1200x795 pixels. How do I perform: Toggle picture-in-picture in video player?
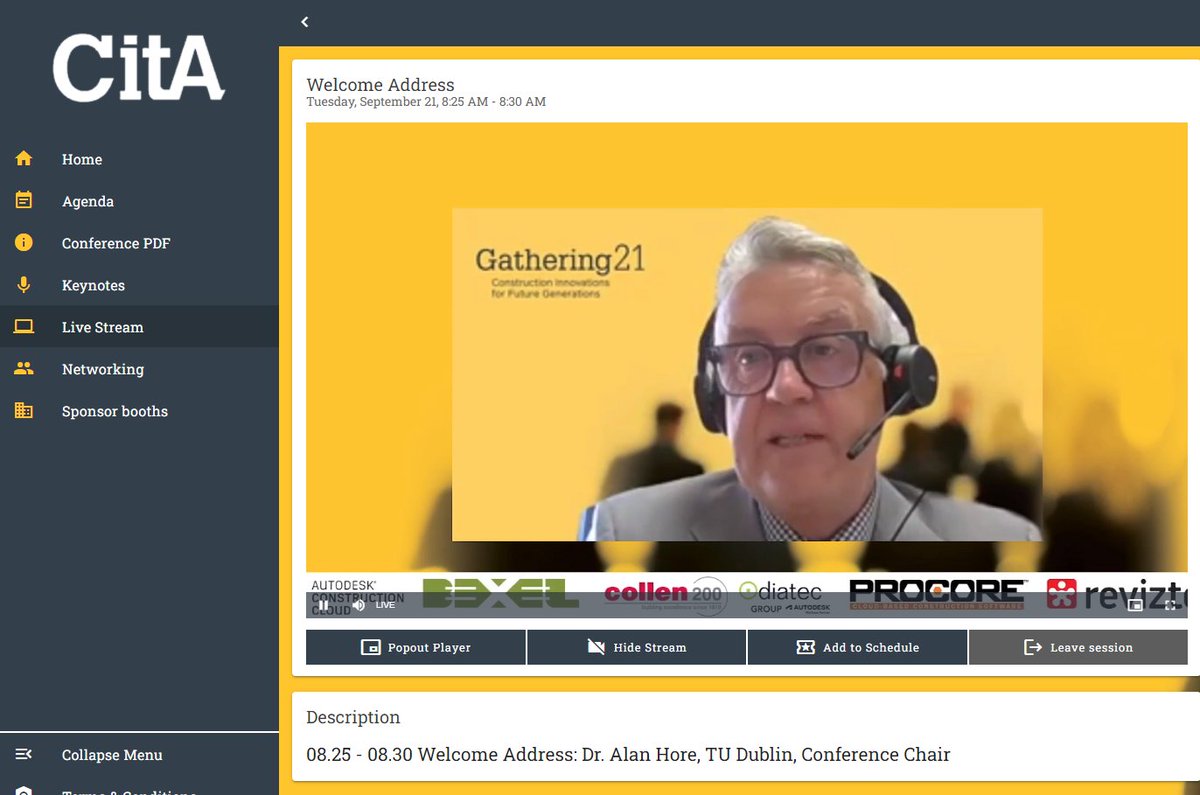point(1135,605)
